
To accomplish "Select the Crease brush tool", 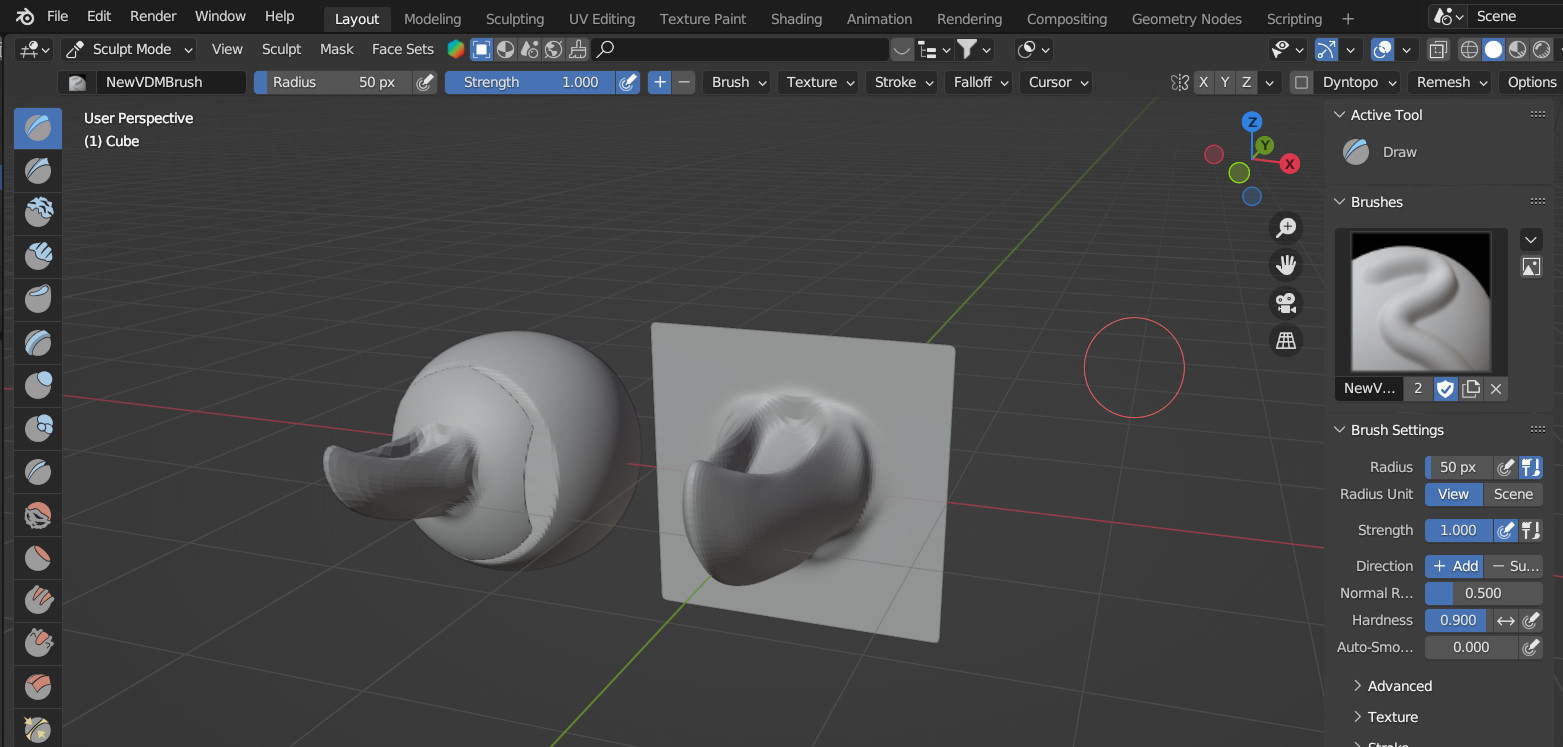I will 38,471.
